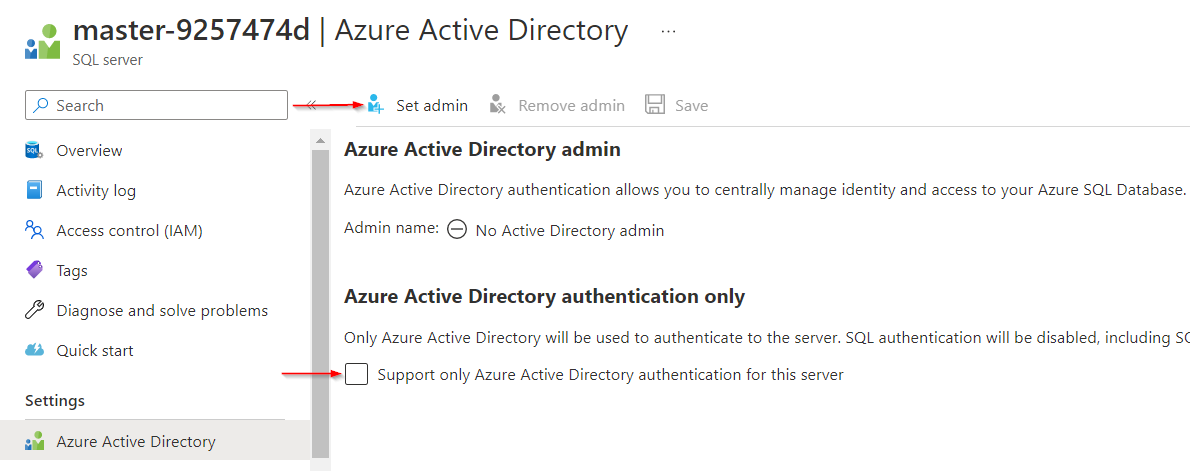
Task: Enable Support only Azure AD authentication checkbox
Action: click(357, 374)
